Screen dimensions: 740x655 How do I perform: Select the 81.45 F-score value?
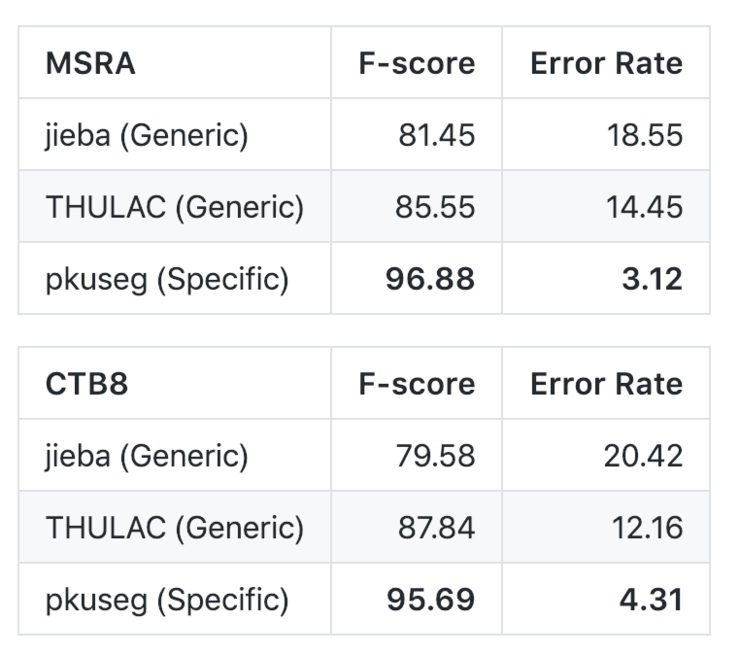tap(436, 135)
